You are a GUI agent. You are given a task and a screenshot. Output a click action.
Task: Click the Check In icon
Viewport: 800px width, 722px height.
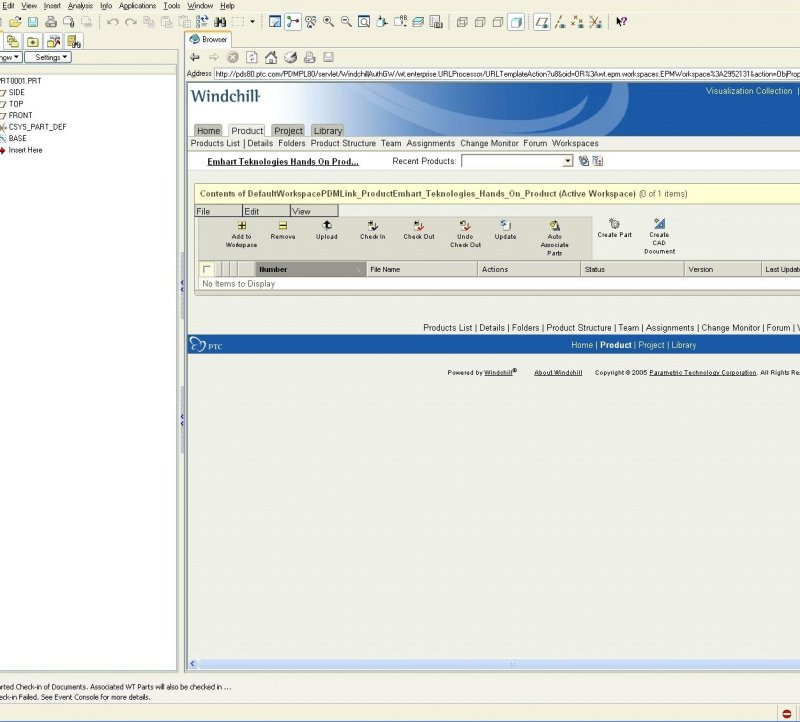point(373,226)
